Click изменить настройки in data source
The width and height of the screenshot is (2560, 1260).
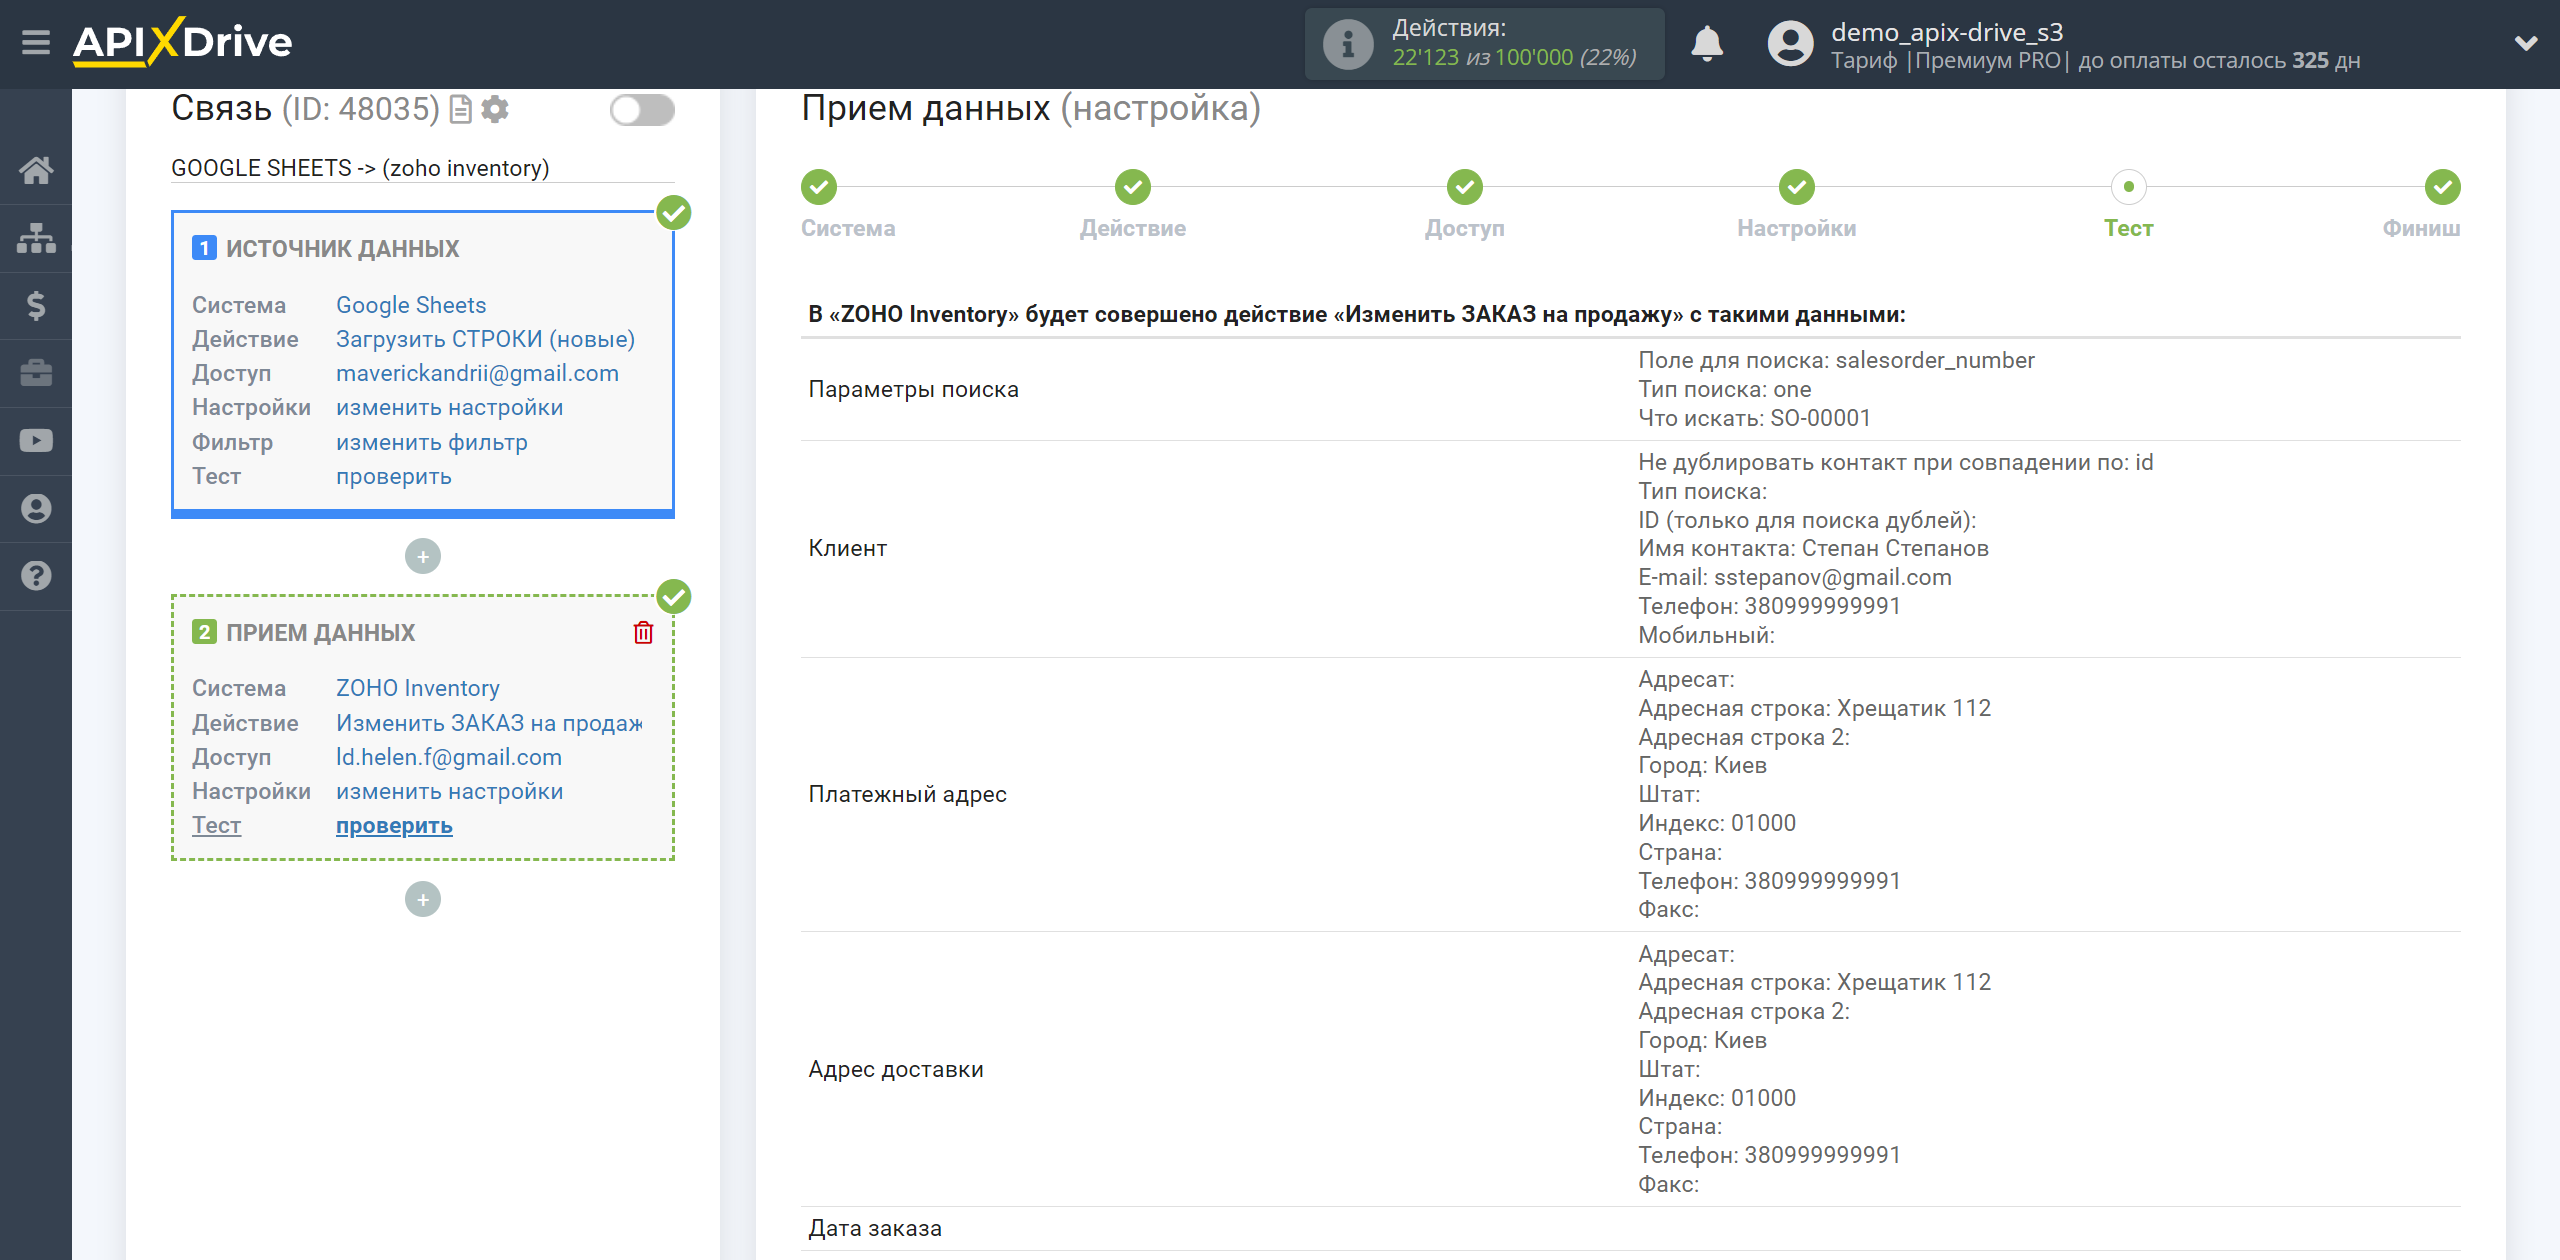coord(449,407)
